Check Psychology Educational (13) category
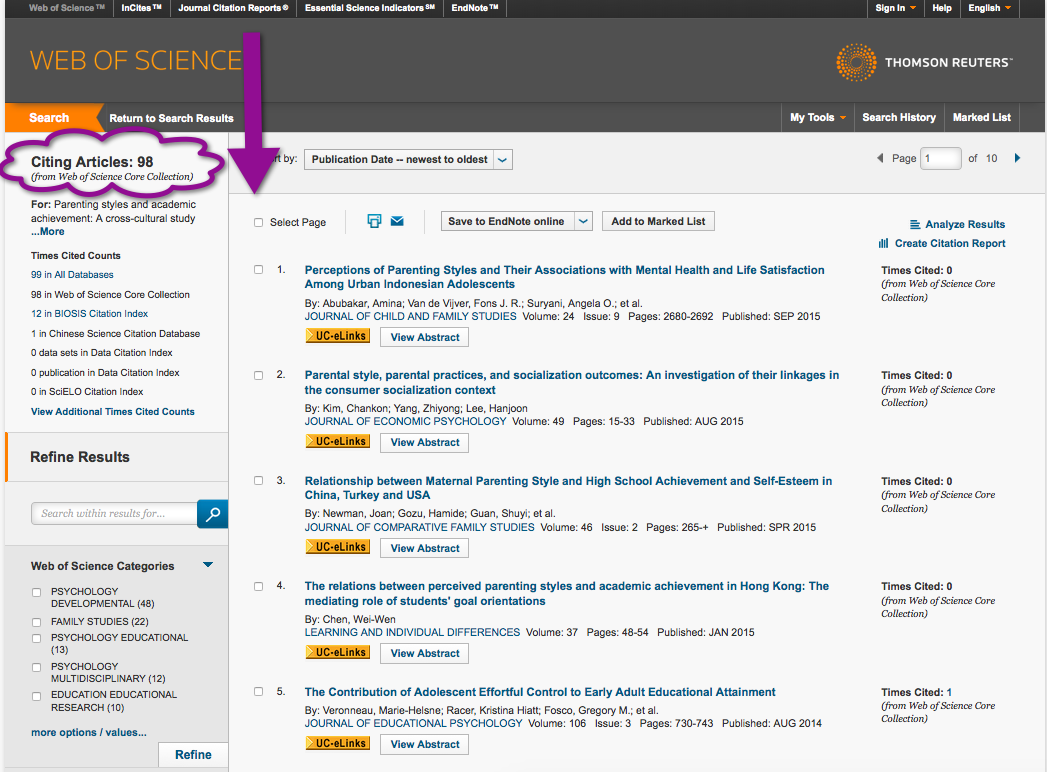Screen dimensions: 1047x772 (37, 638)
